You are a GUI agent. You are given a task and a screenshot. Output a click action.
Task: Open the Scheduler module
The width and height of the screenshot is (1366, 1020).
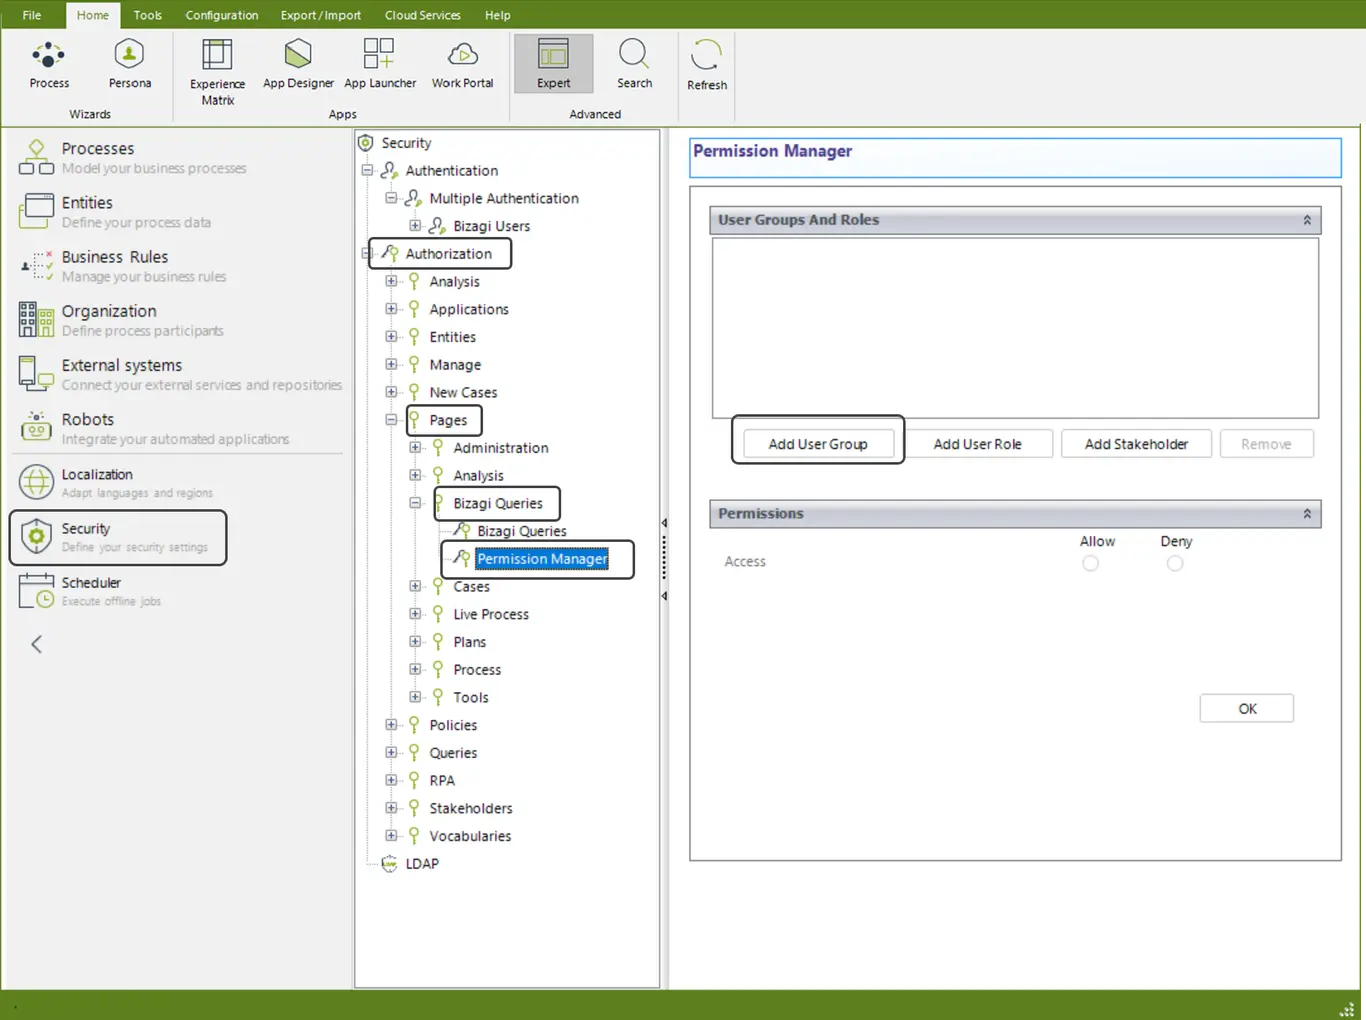90,590
